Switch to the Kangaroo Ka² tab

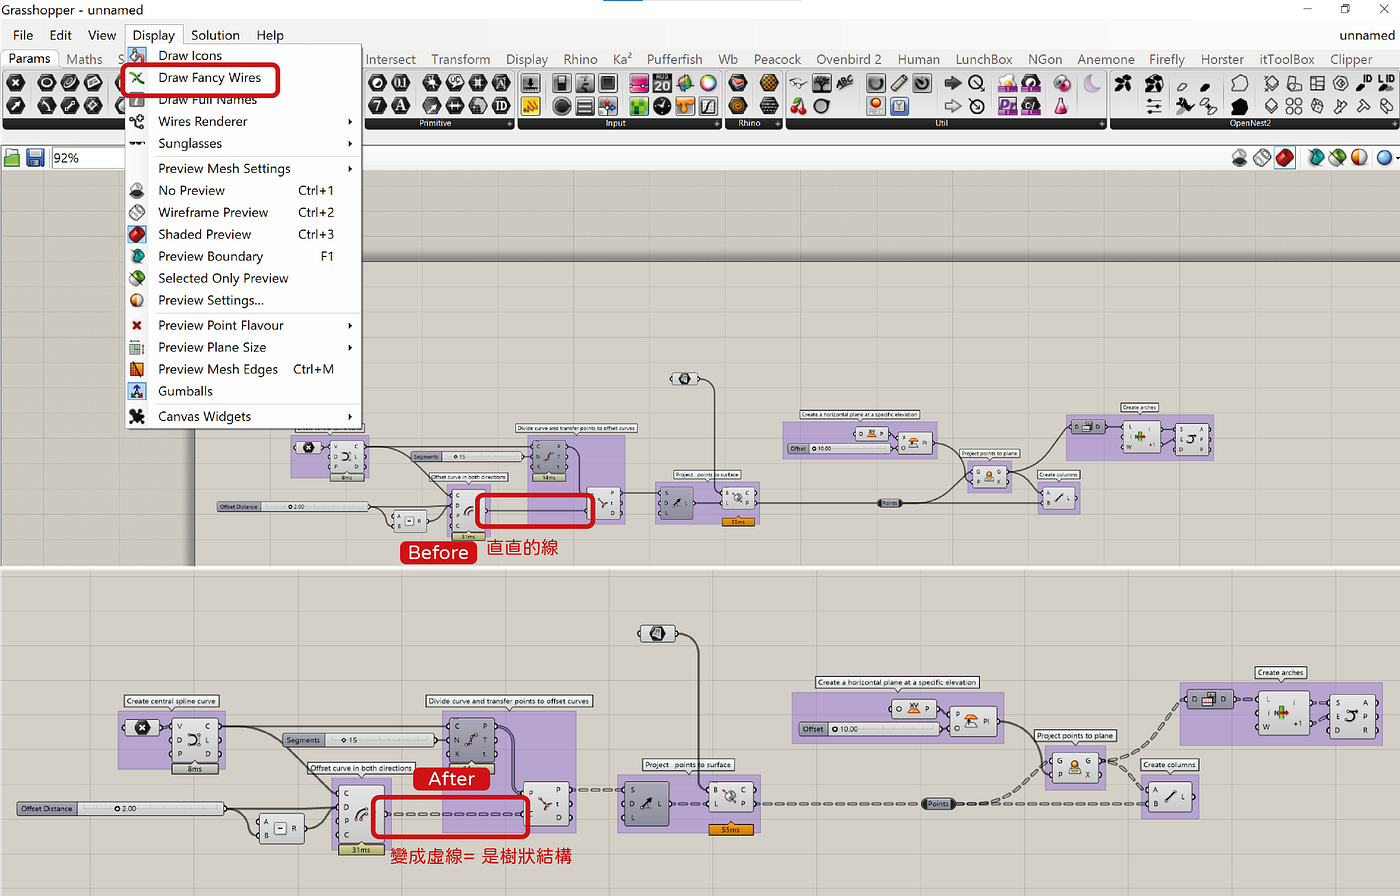(x=622, y=59)
